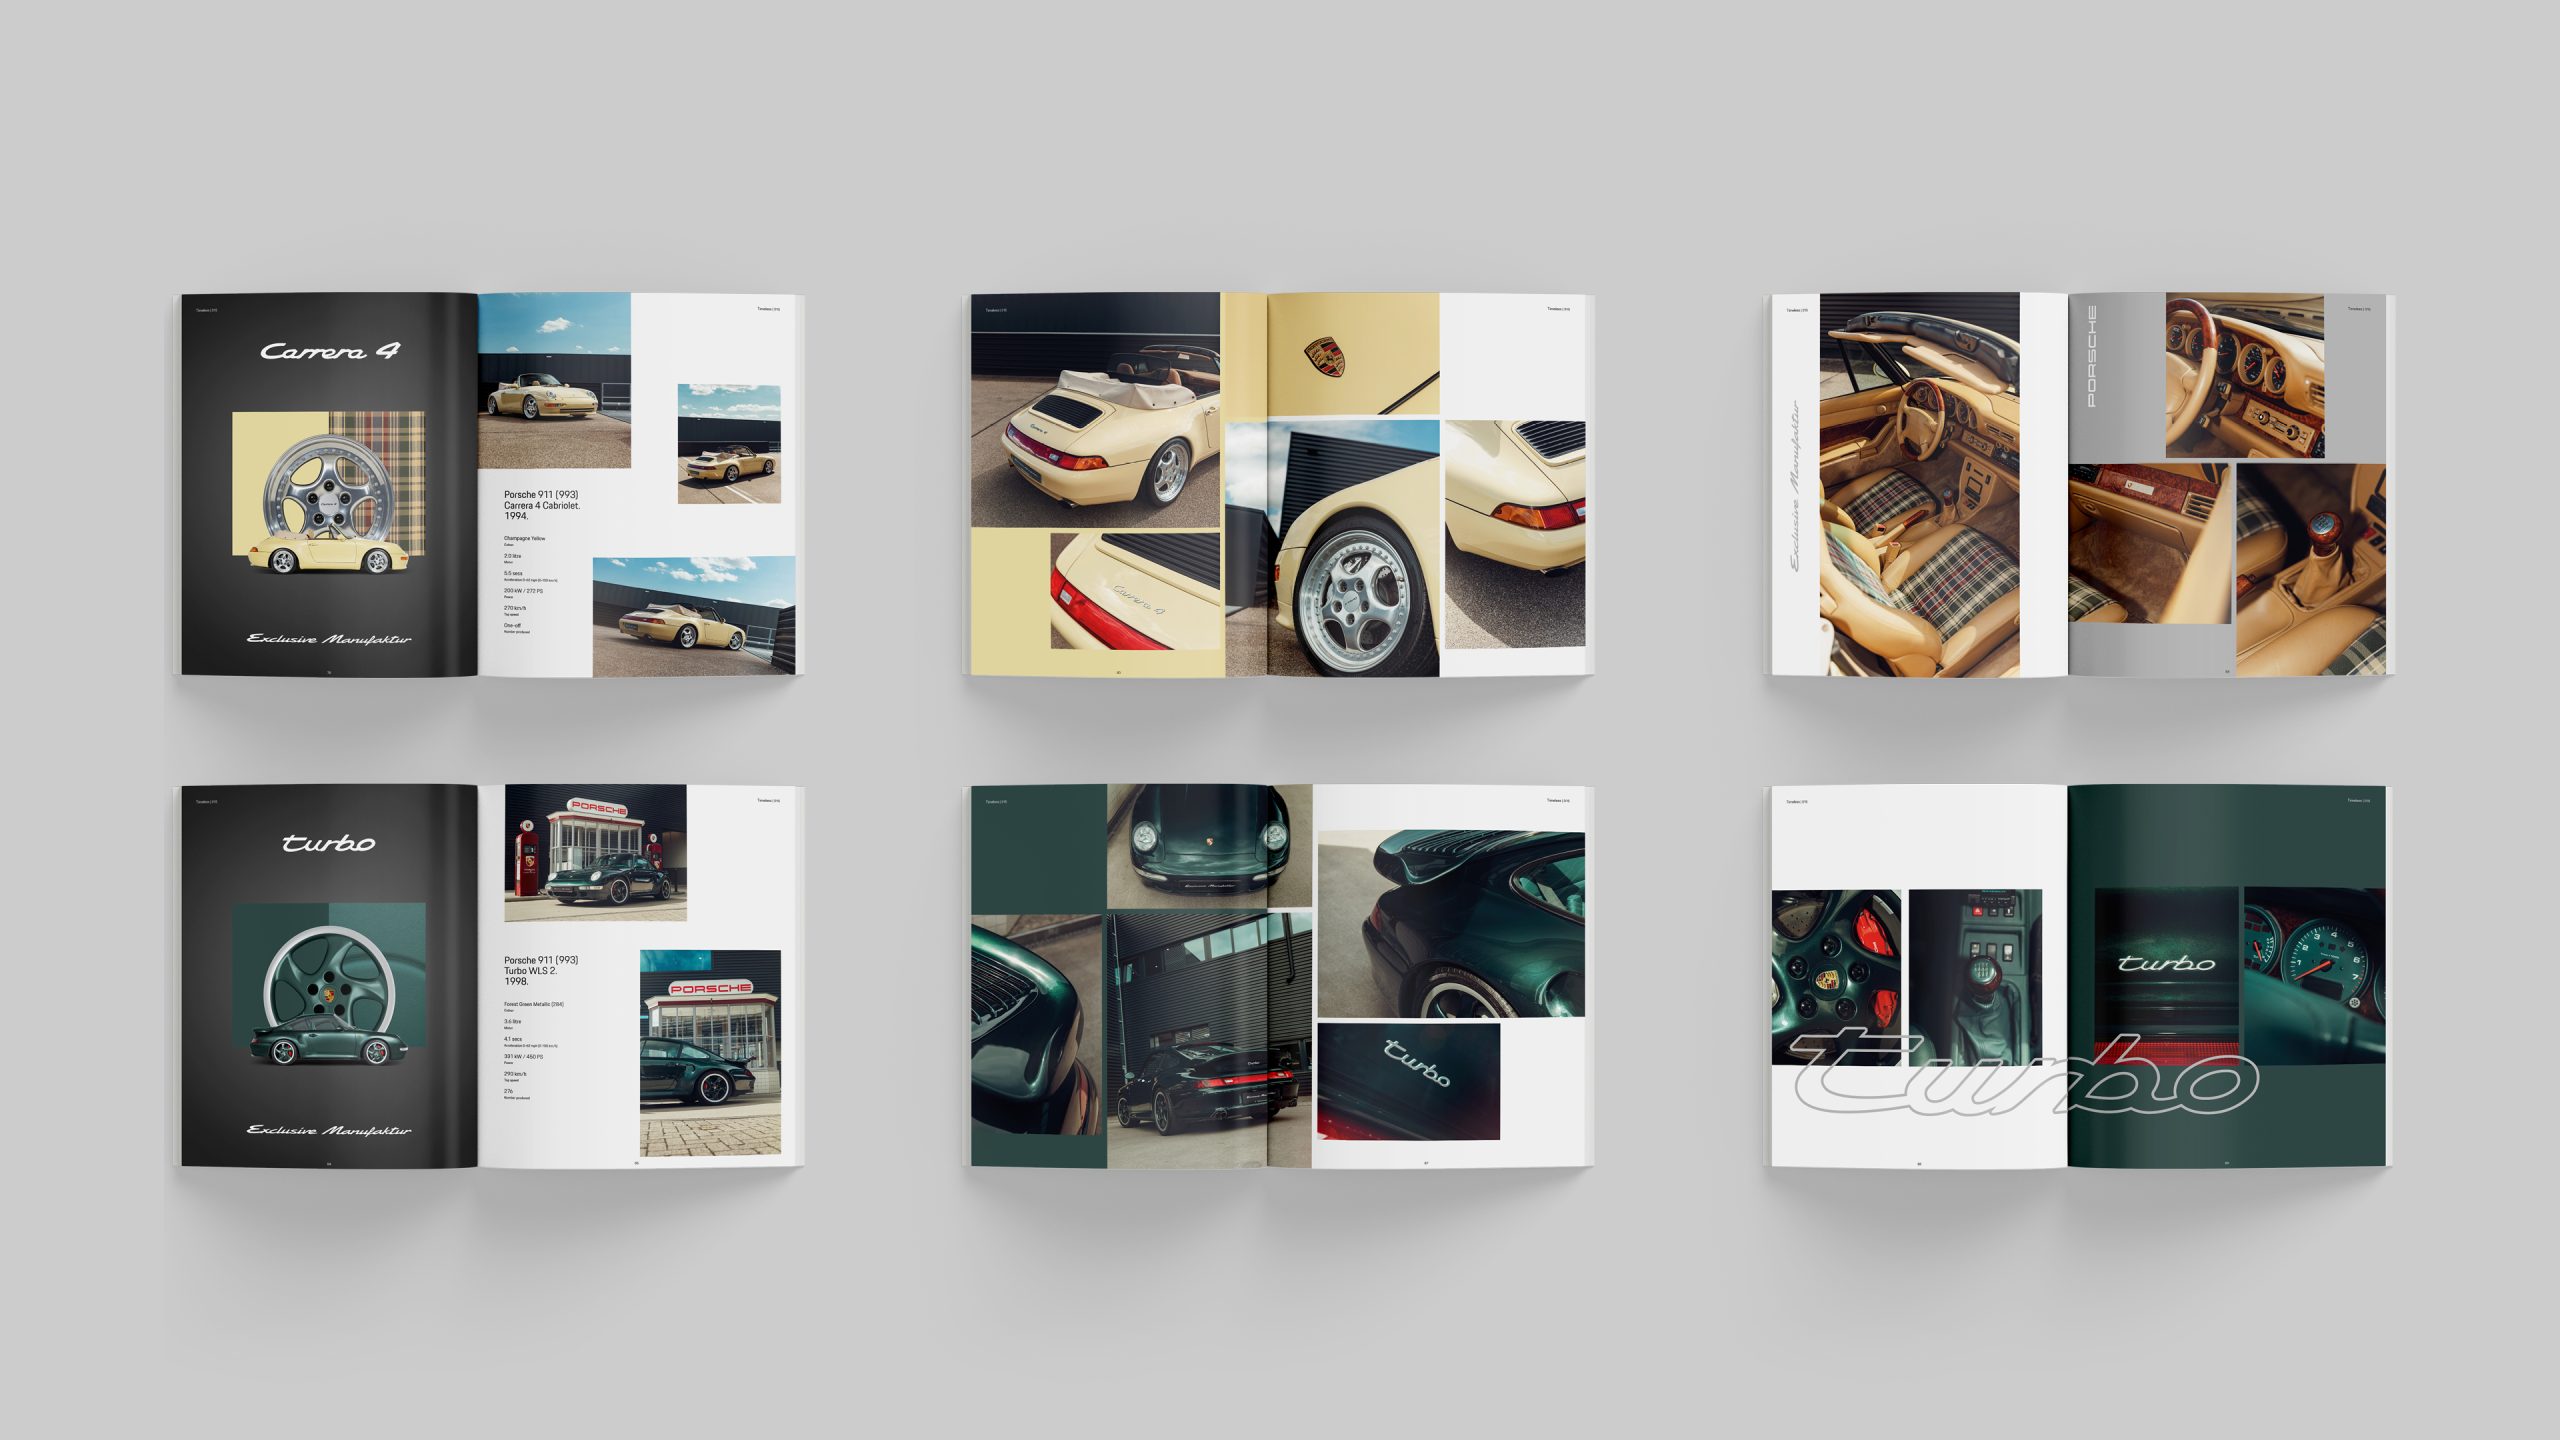
Task: Open the gas station photo with red pump
Action: click(595, 852)
